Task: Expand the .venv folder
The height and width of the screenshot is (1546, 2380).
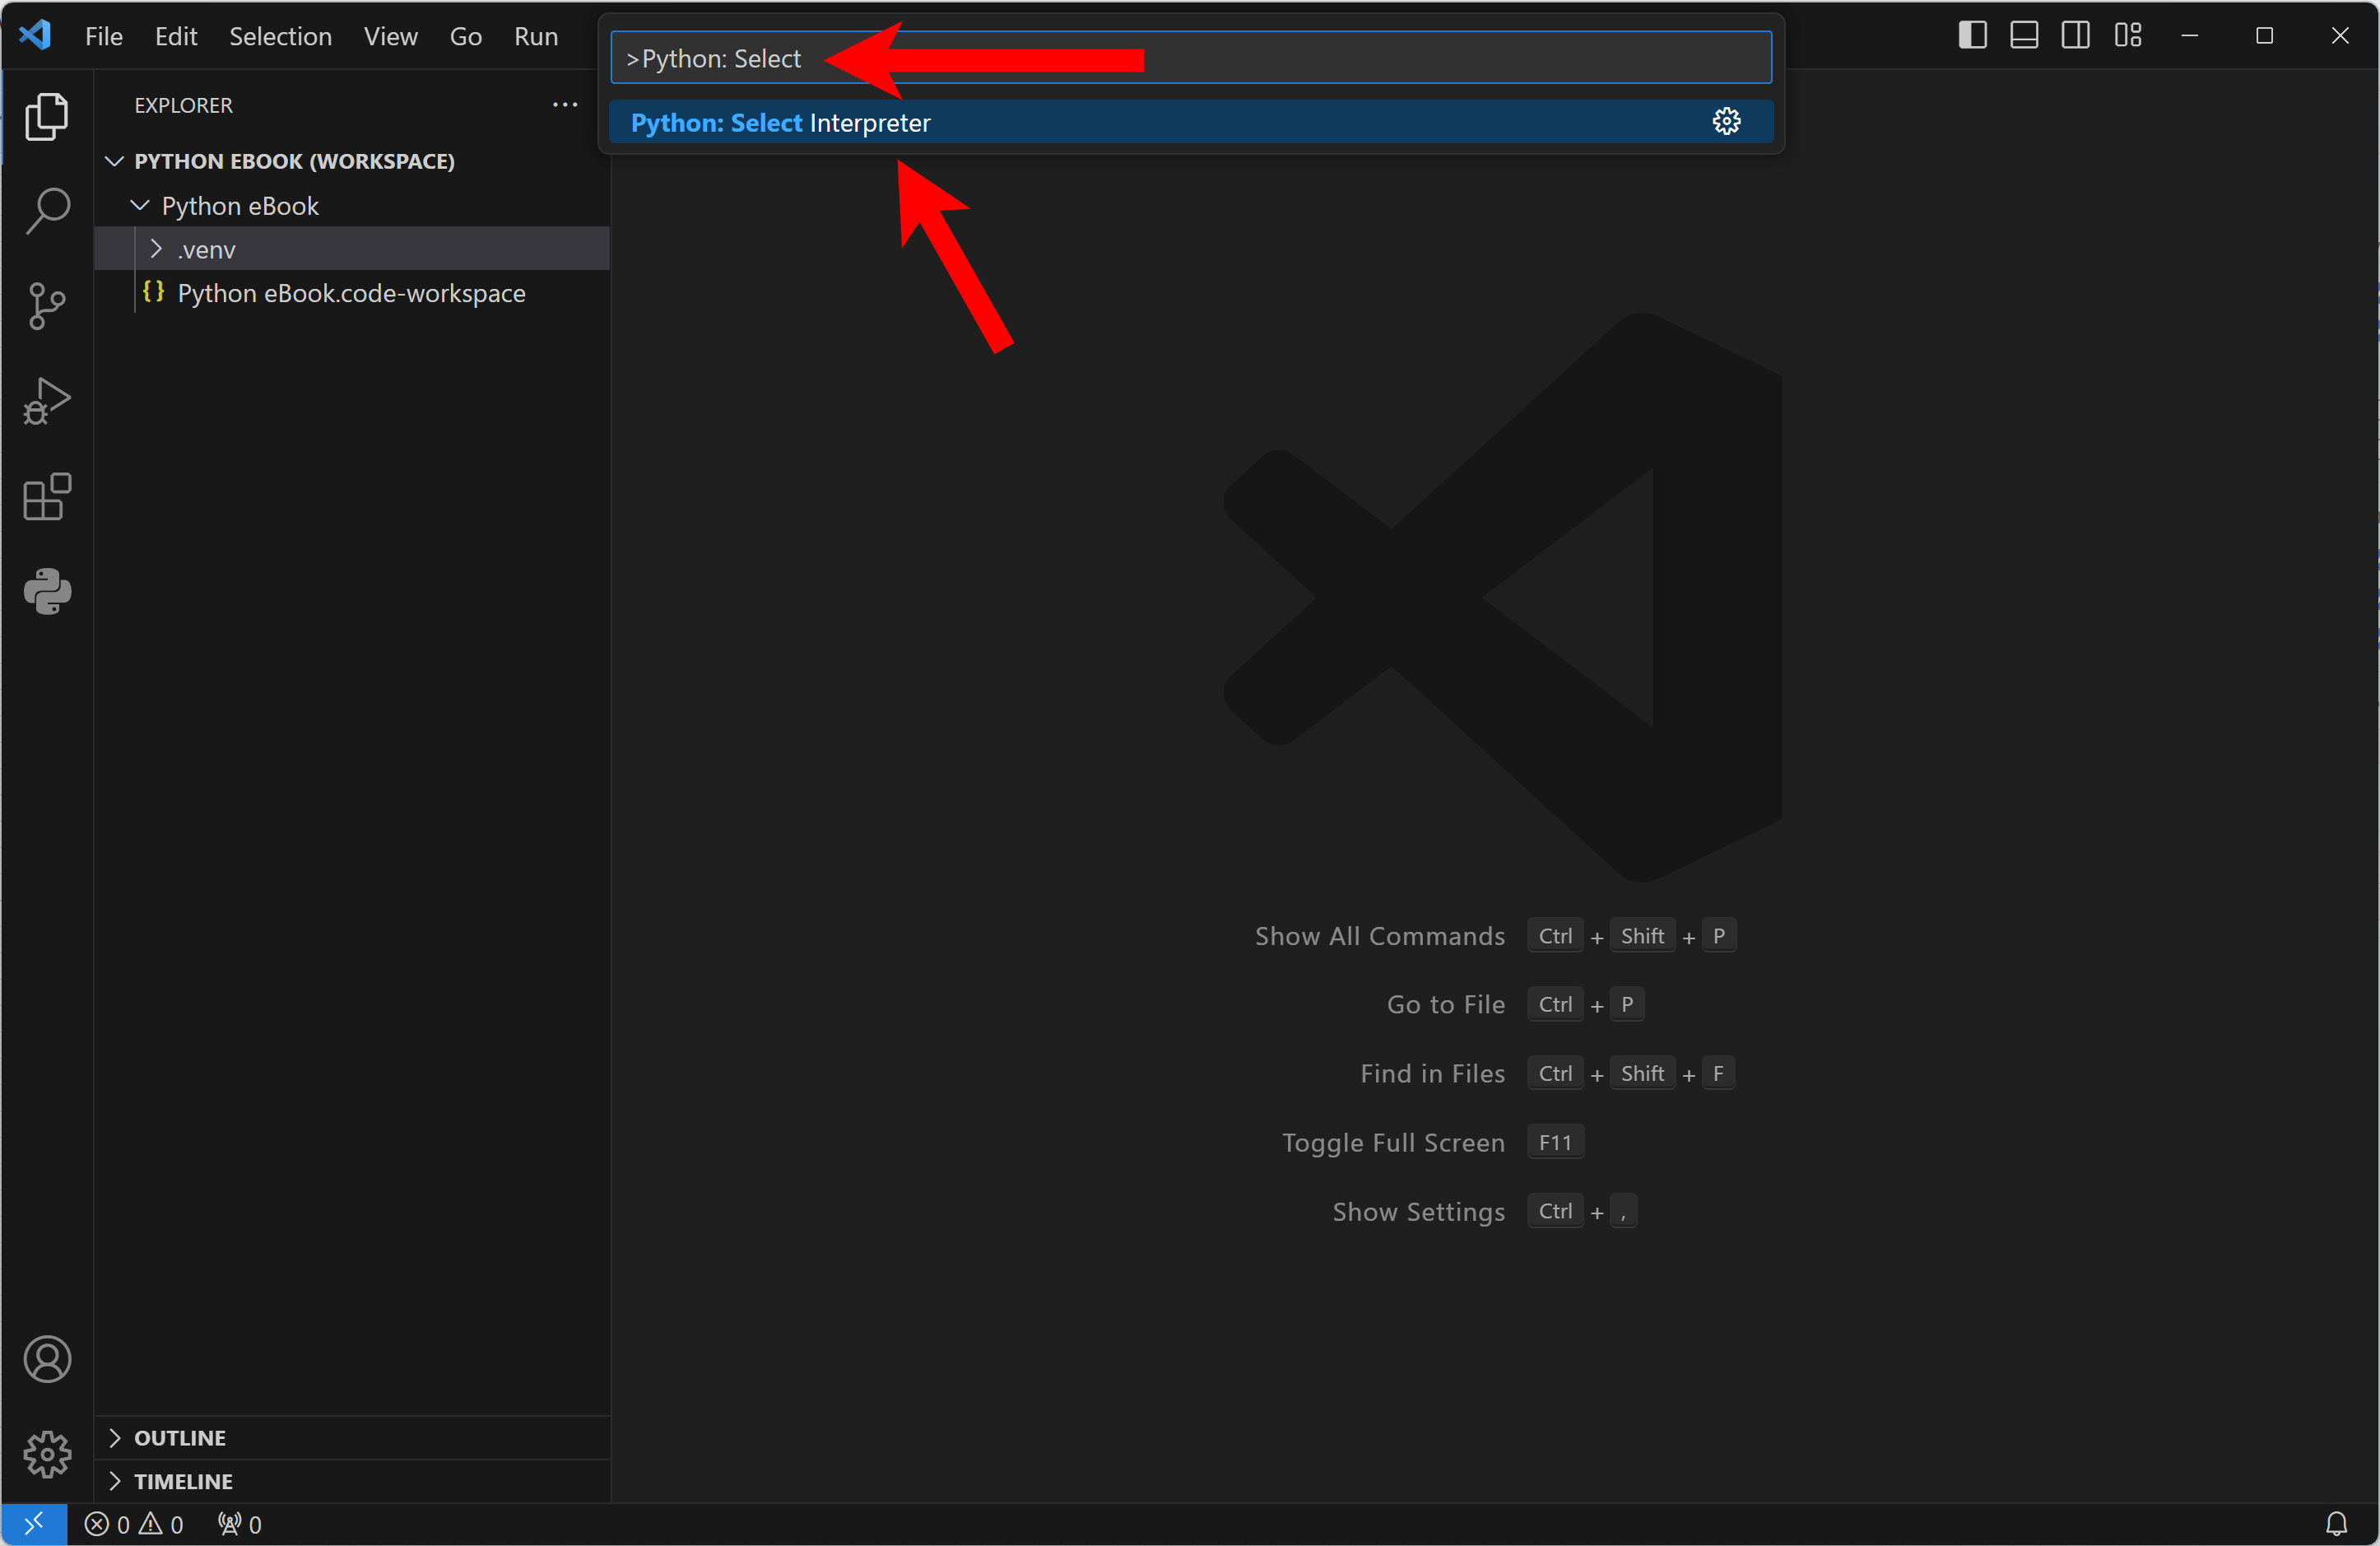Action: tap(156, 248)
